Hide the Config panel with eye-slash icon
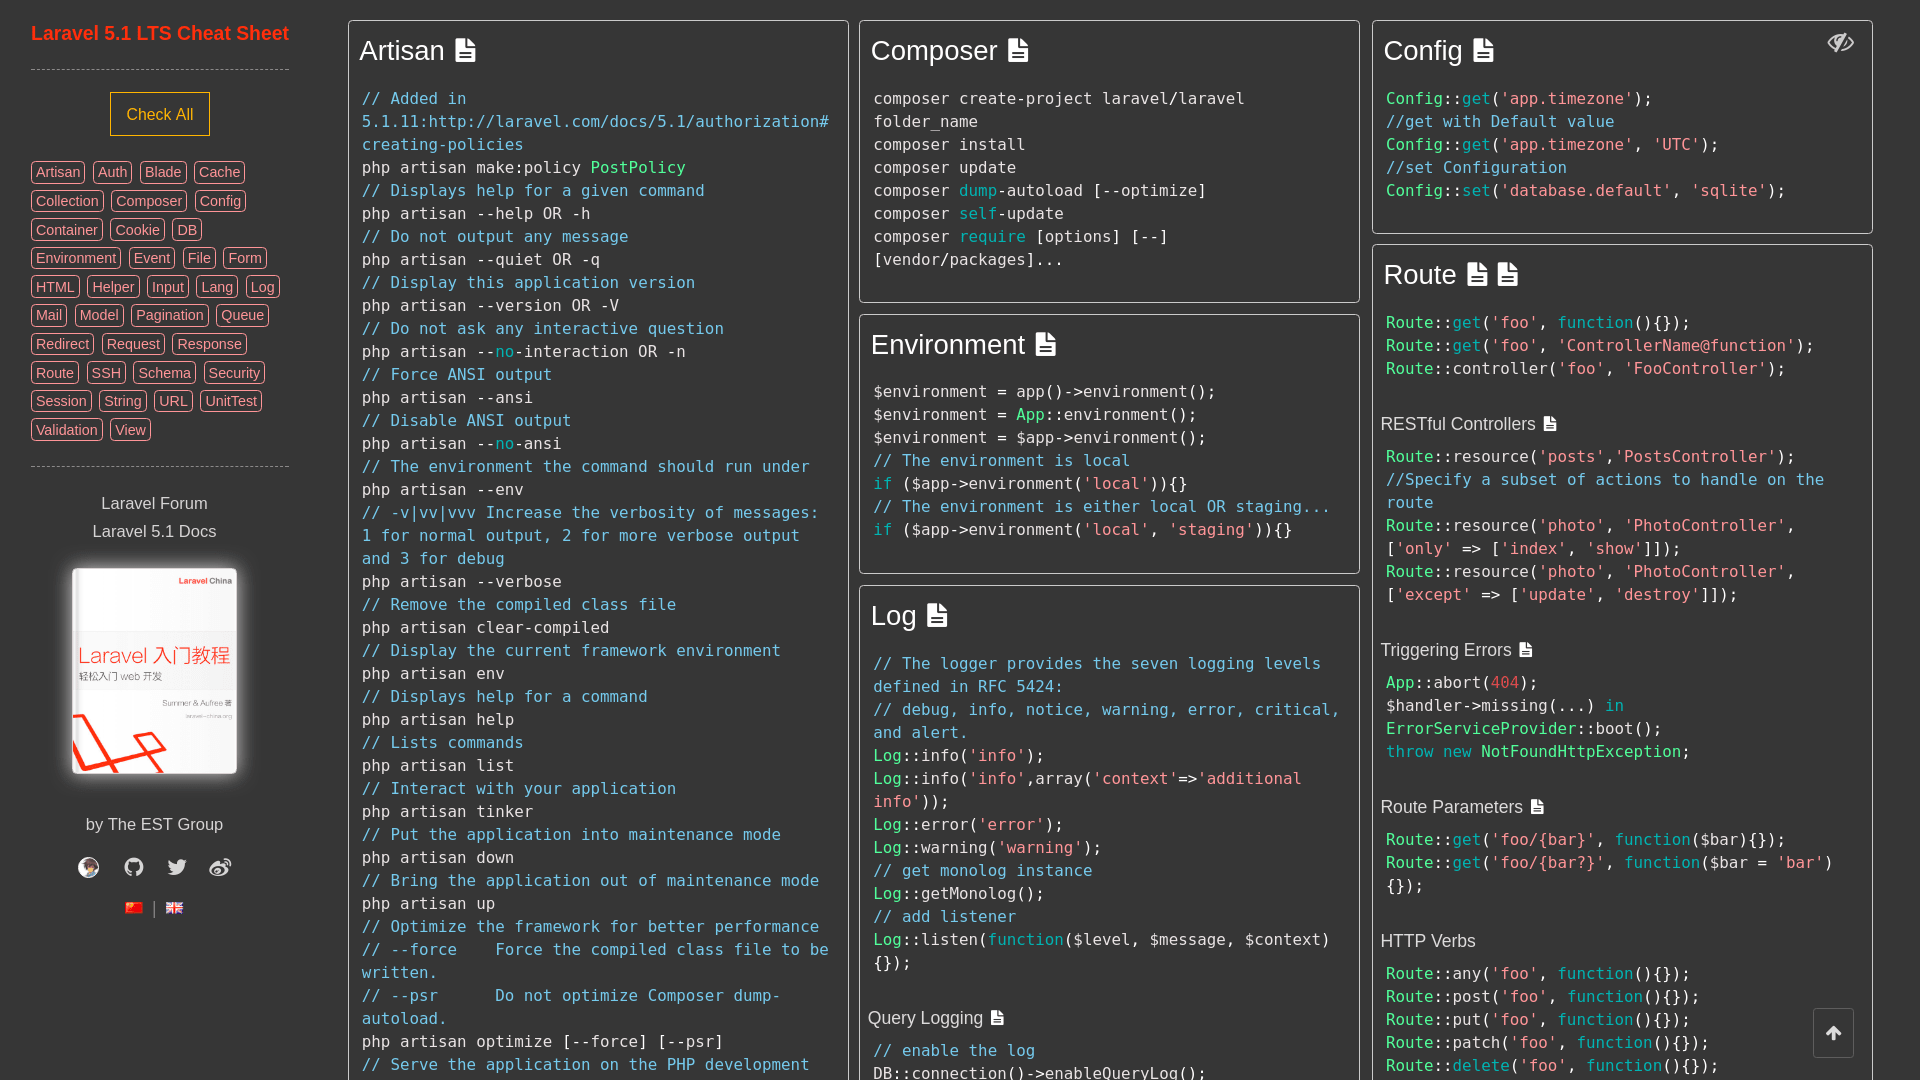Screen dimensions: 1920x1080 1840,43
